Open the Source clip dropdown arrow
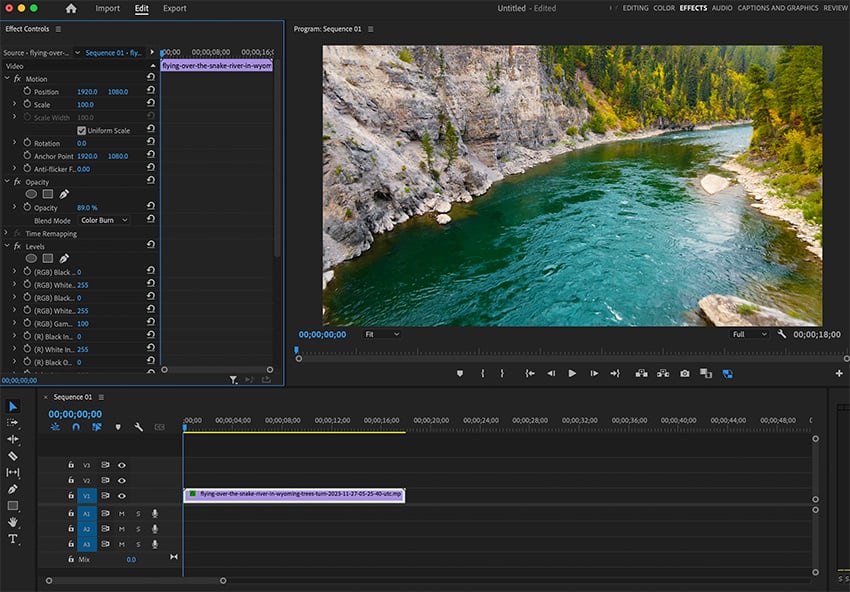 (x=77, y=53)
